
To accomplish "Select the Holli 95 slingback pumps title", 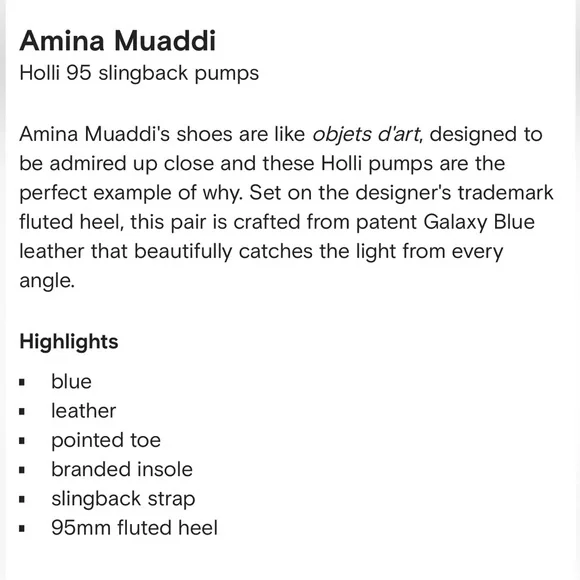I will [x=139, y=73].
